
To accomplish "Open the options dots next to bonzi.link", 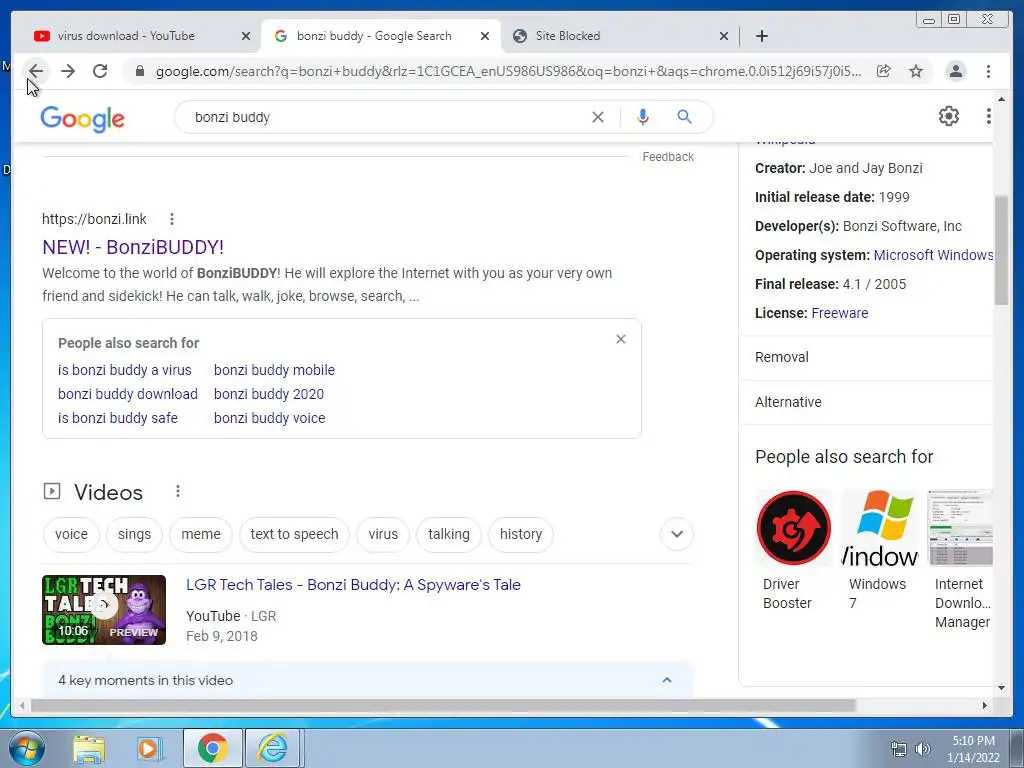I will (172, 219).
